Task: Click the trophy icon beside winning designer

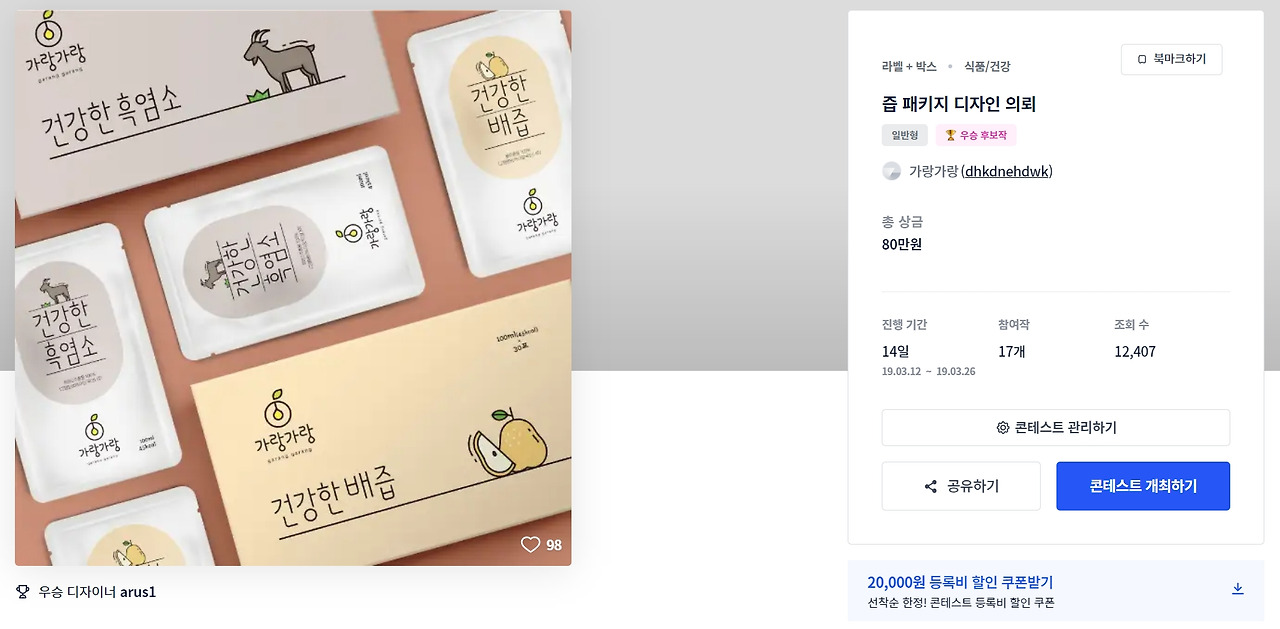Action: [x=23, y=591]
